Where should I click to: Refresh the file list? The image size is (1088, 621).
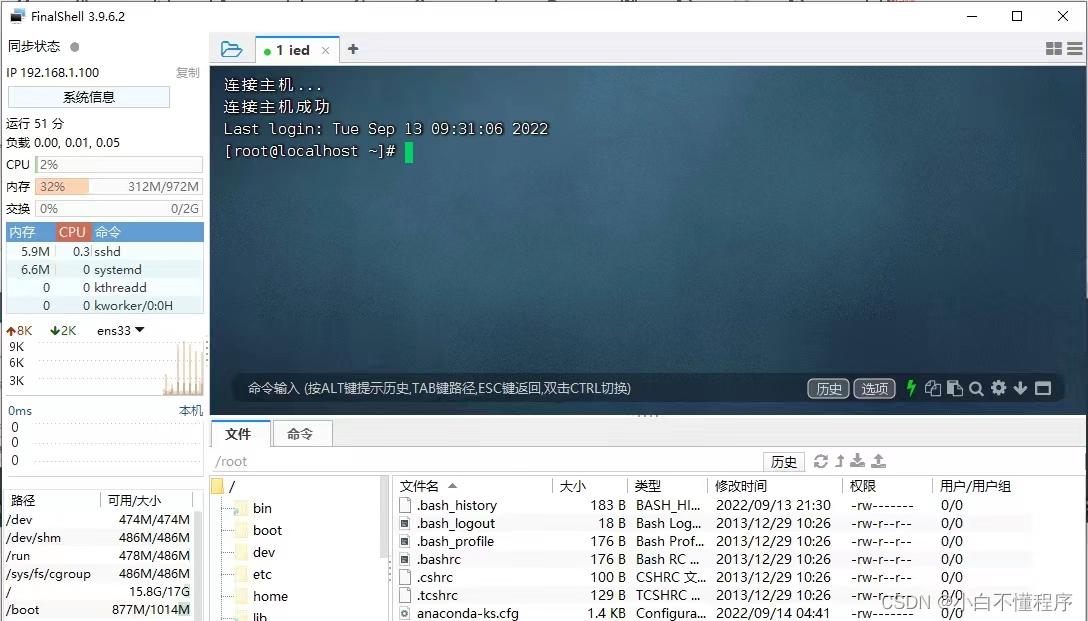pyautogui.click(x=821, y=461)
